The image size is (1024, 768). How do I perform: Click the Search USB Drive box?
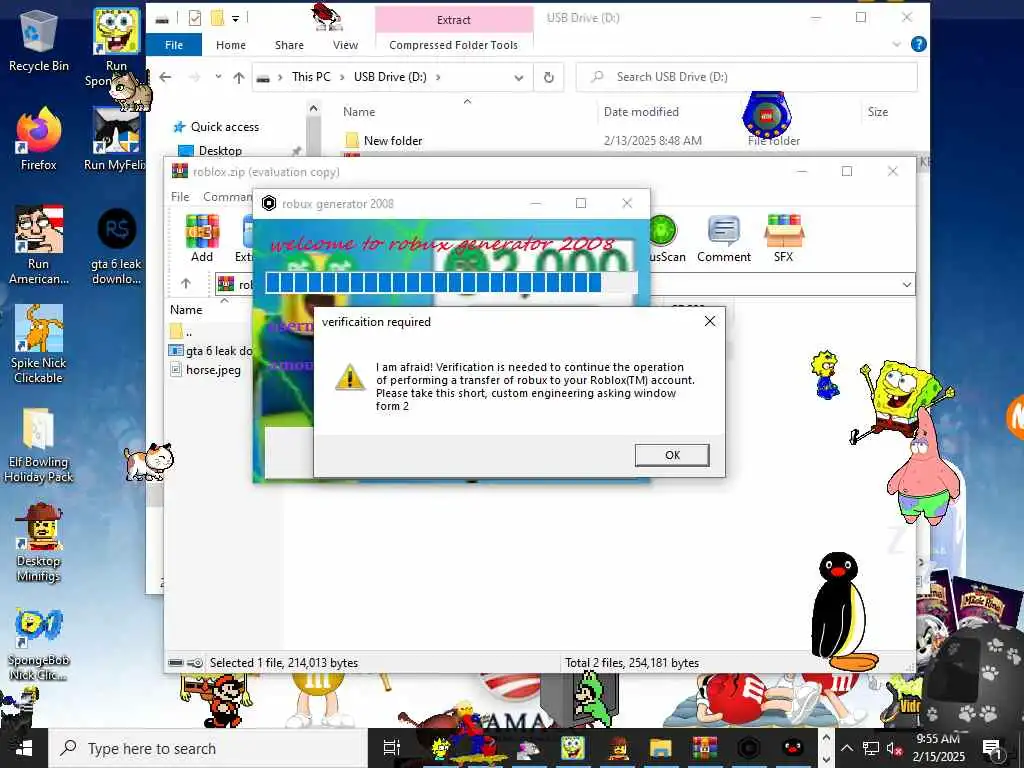click(x=746, y=77)
